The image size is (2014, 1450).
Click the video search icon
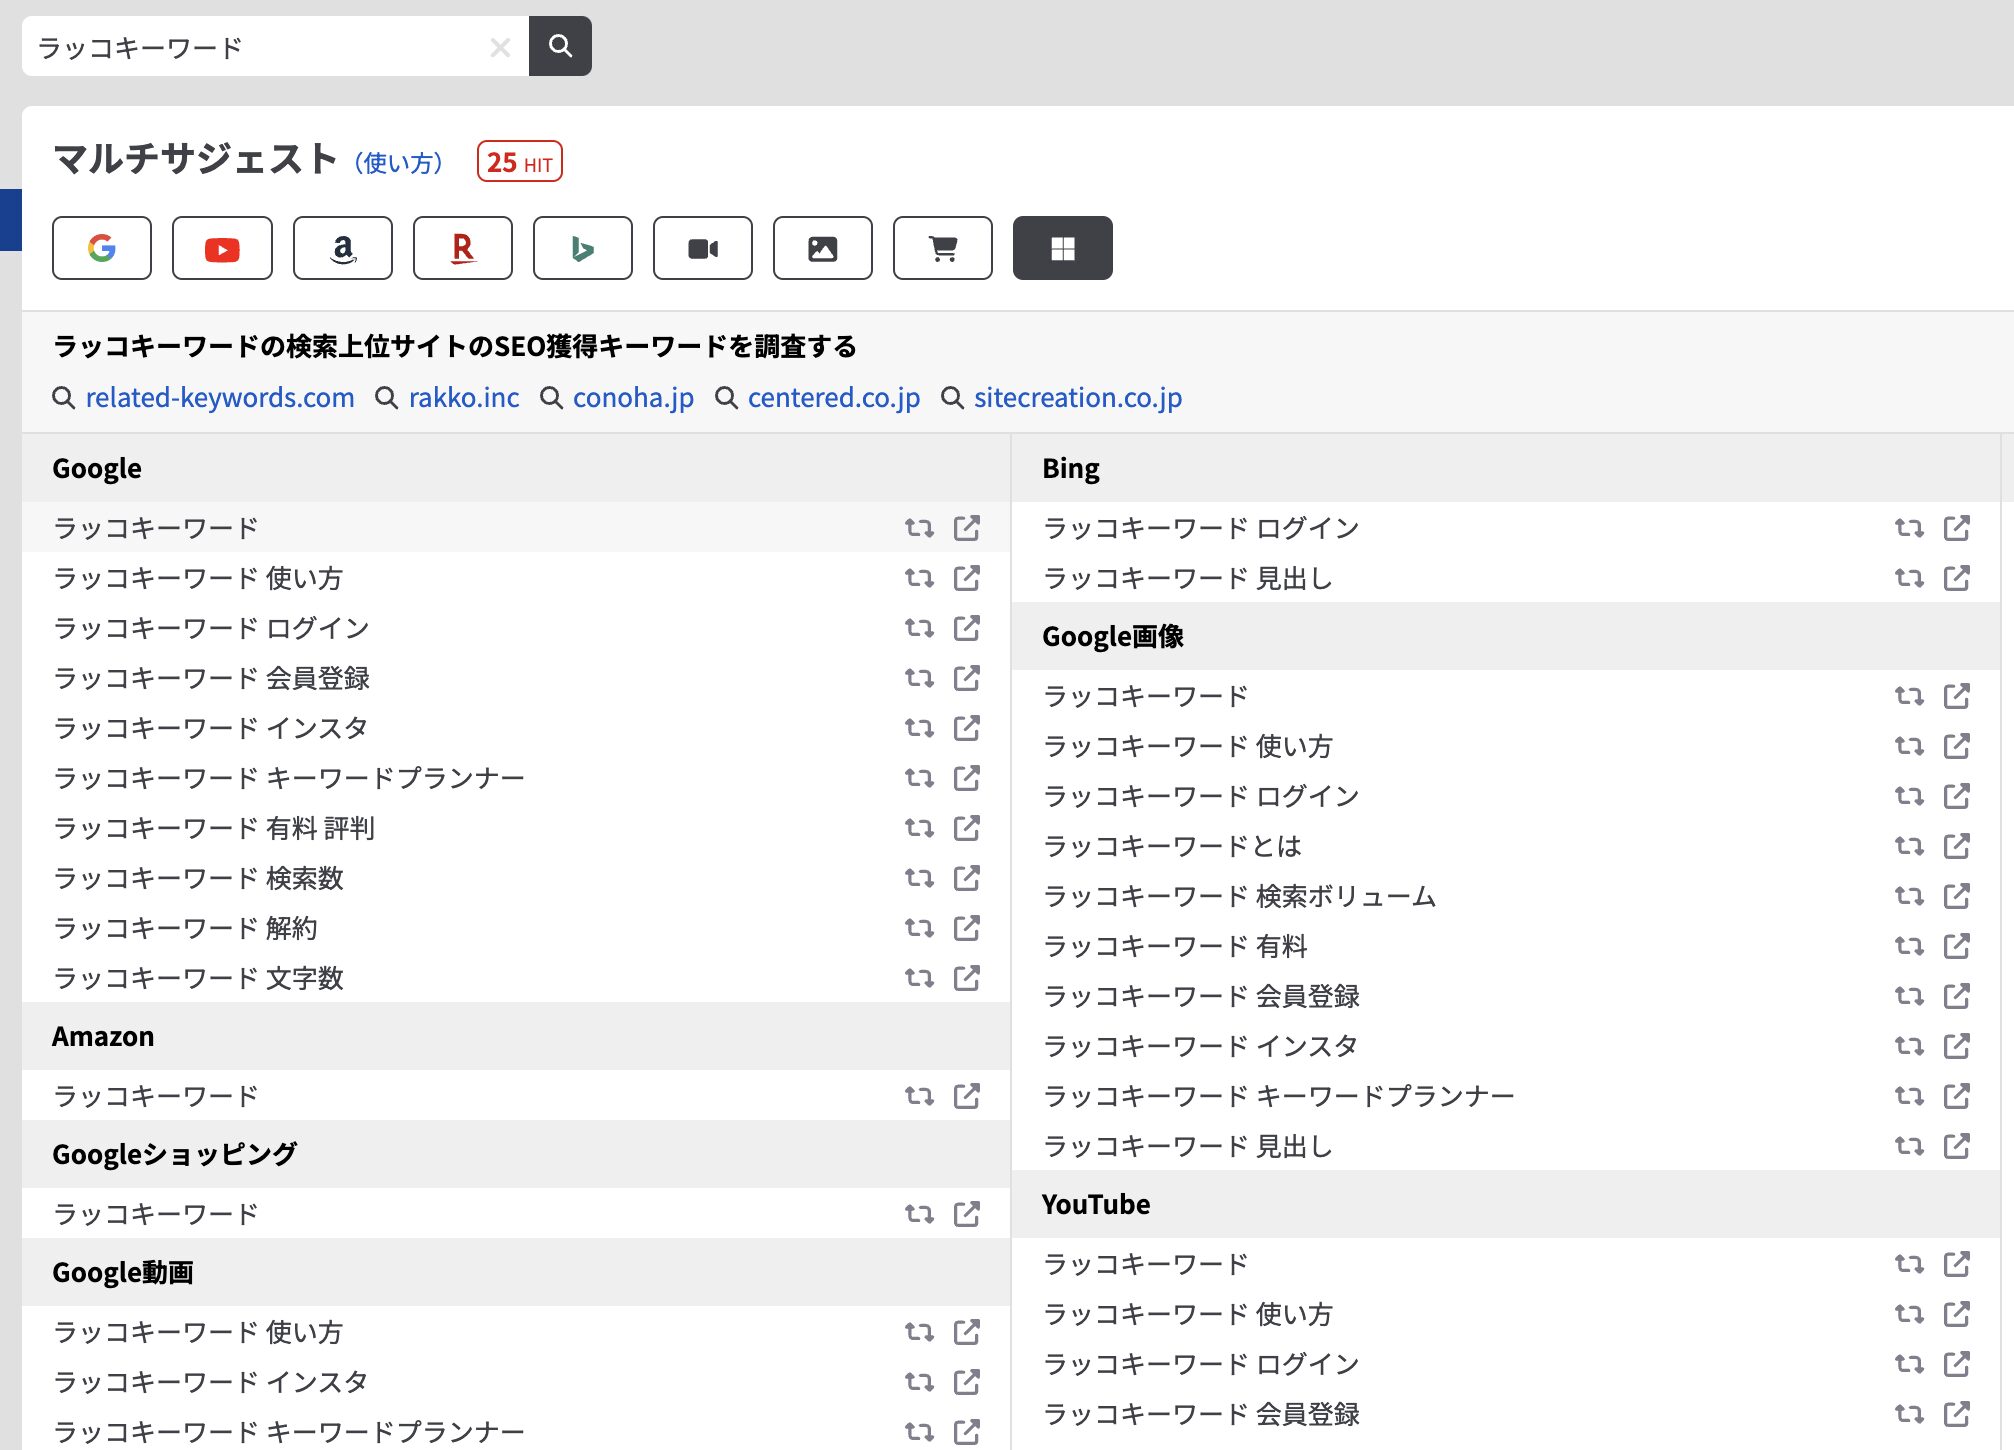click(x=704, y=246)
